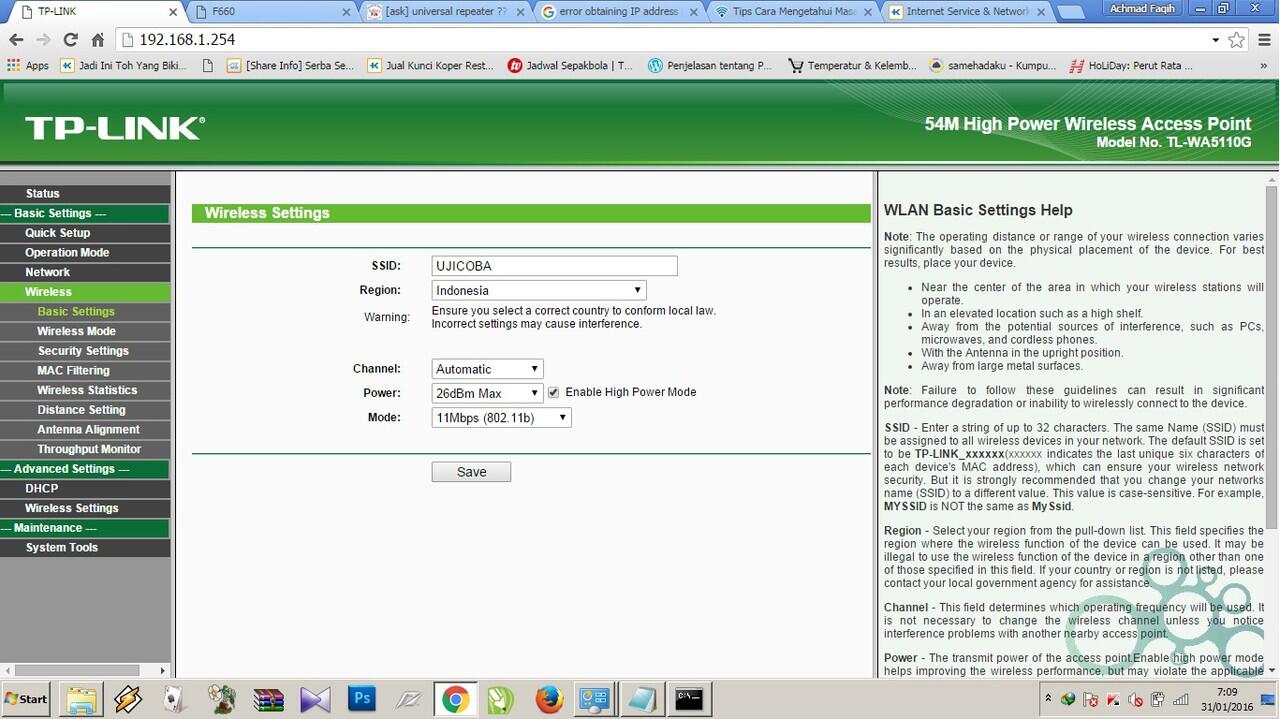Open the Mode dropdown
This screenshot has height=719, width=1280.
502,418
